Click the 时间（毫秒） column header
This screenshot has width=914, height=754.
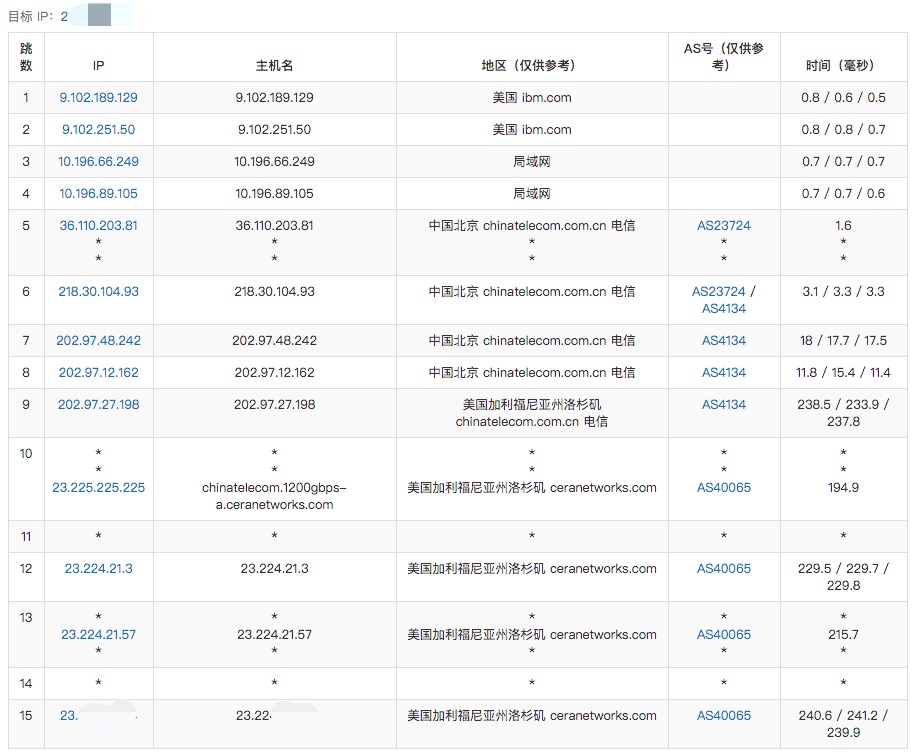coord(842,66)
